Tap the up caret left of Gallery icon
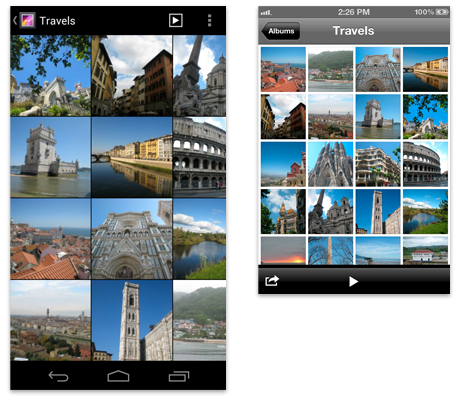The width and height of the screenshot is (460, 400). pos(15,20)
